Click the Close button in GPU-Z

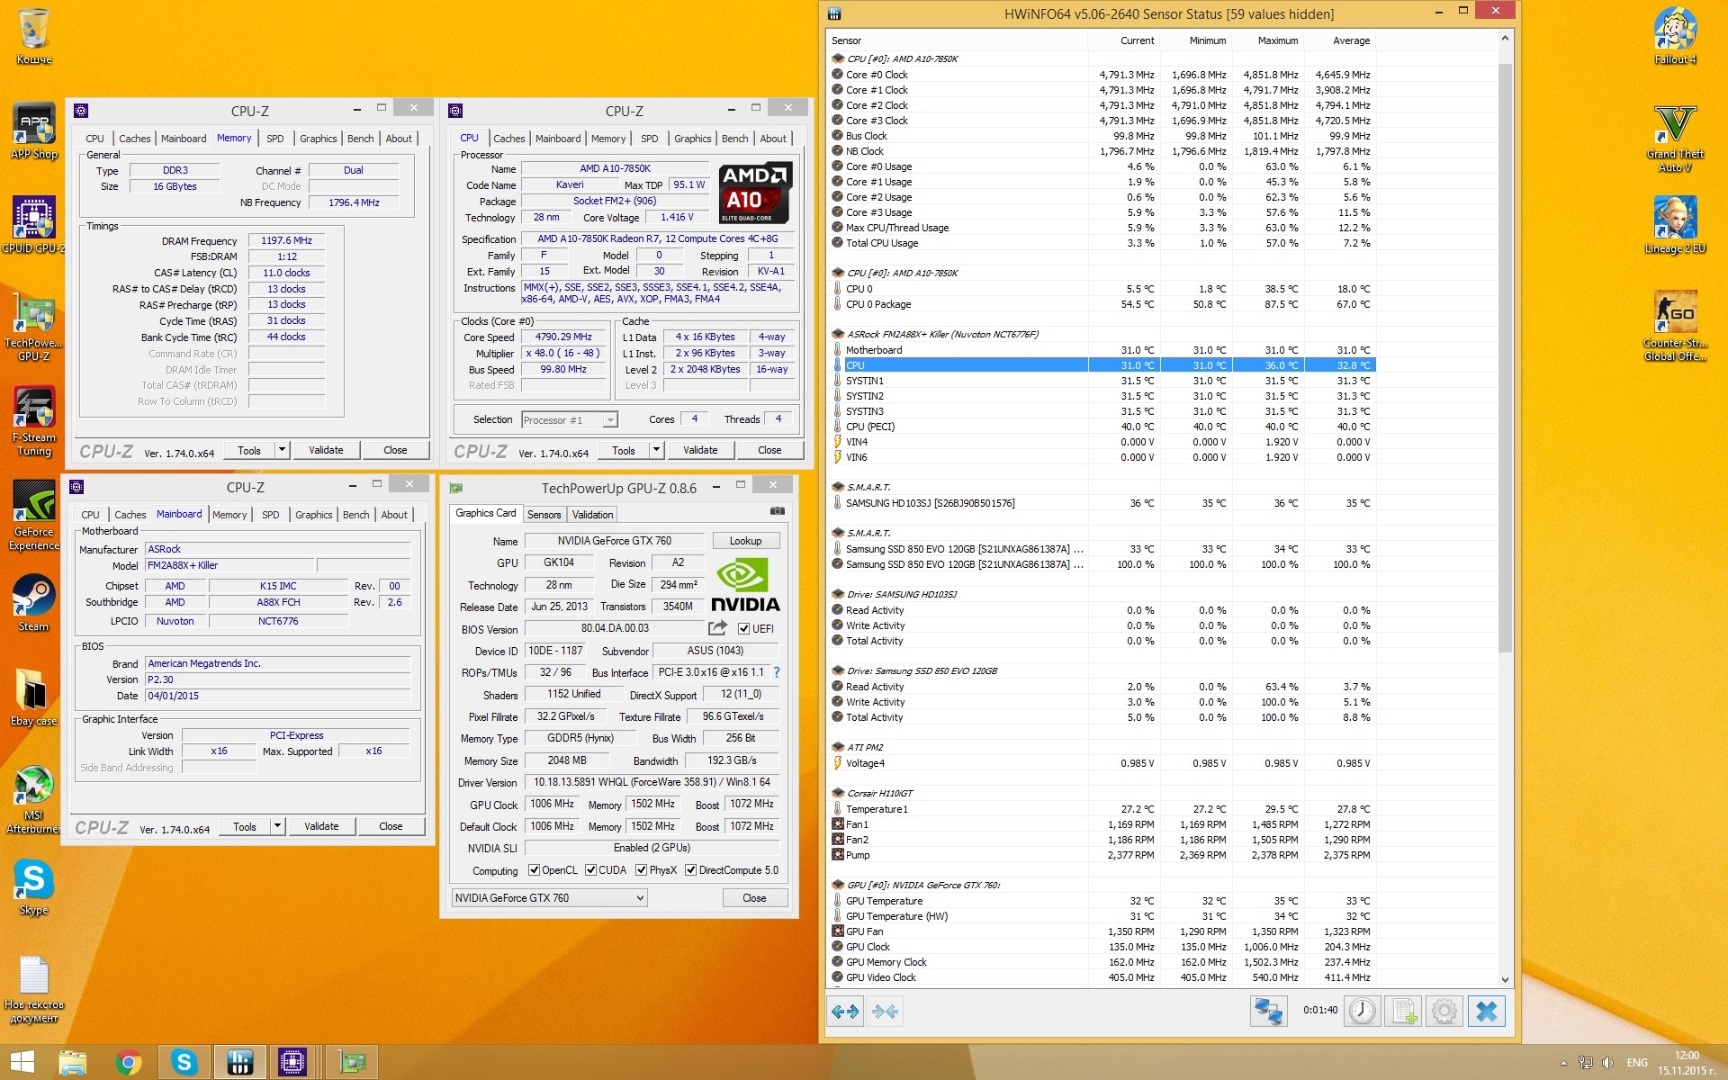tap(755, 898)
